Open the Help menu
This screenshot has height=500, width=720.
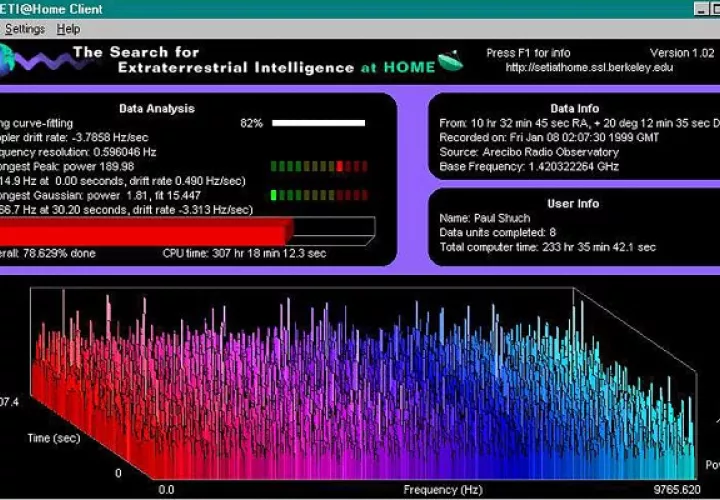[x=68, y=29]
